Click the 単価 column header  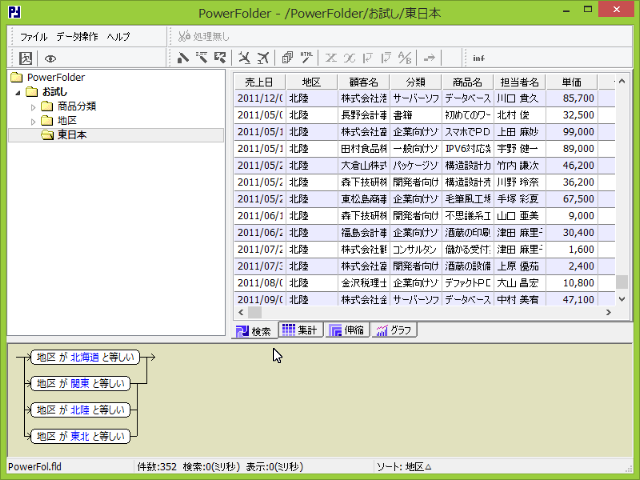[x=571, y=82]
